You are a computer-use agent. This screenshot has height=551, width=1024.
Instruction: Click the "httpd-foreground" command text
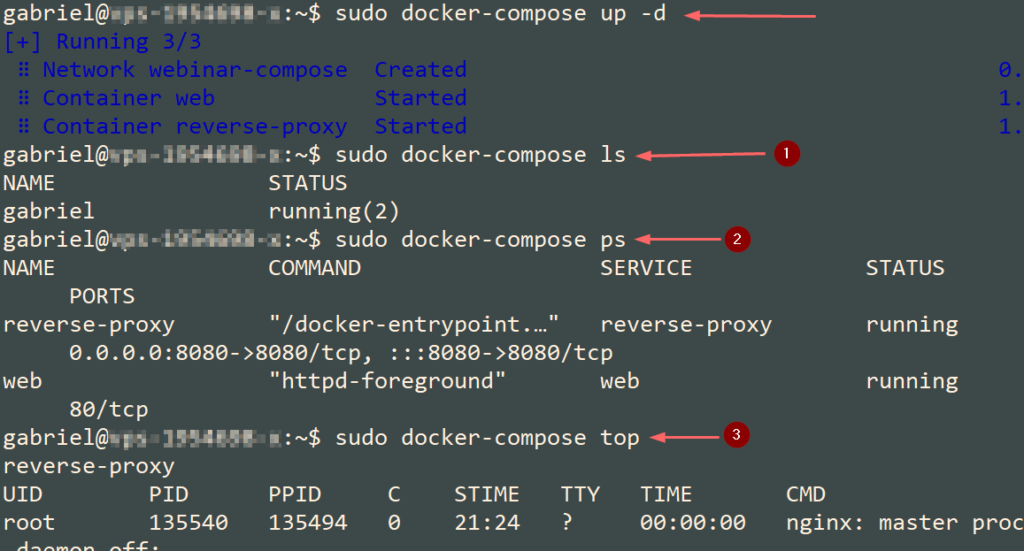(x=380, y=381)
